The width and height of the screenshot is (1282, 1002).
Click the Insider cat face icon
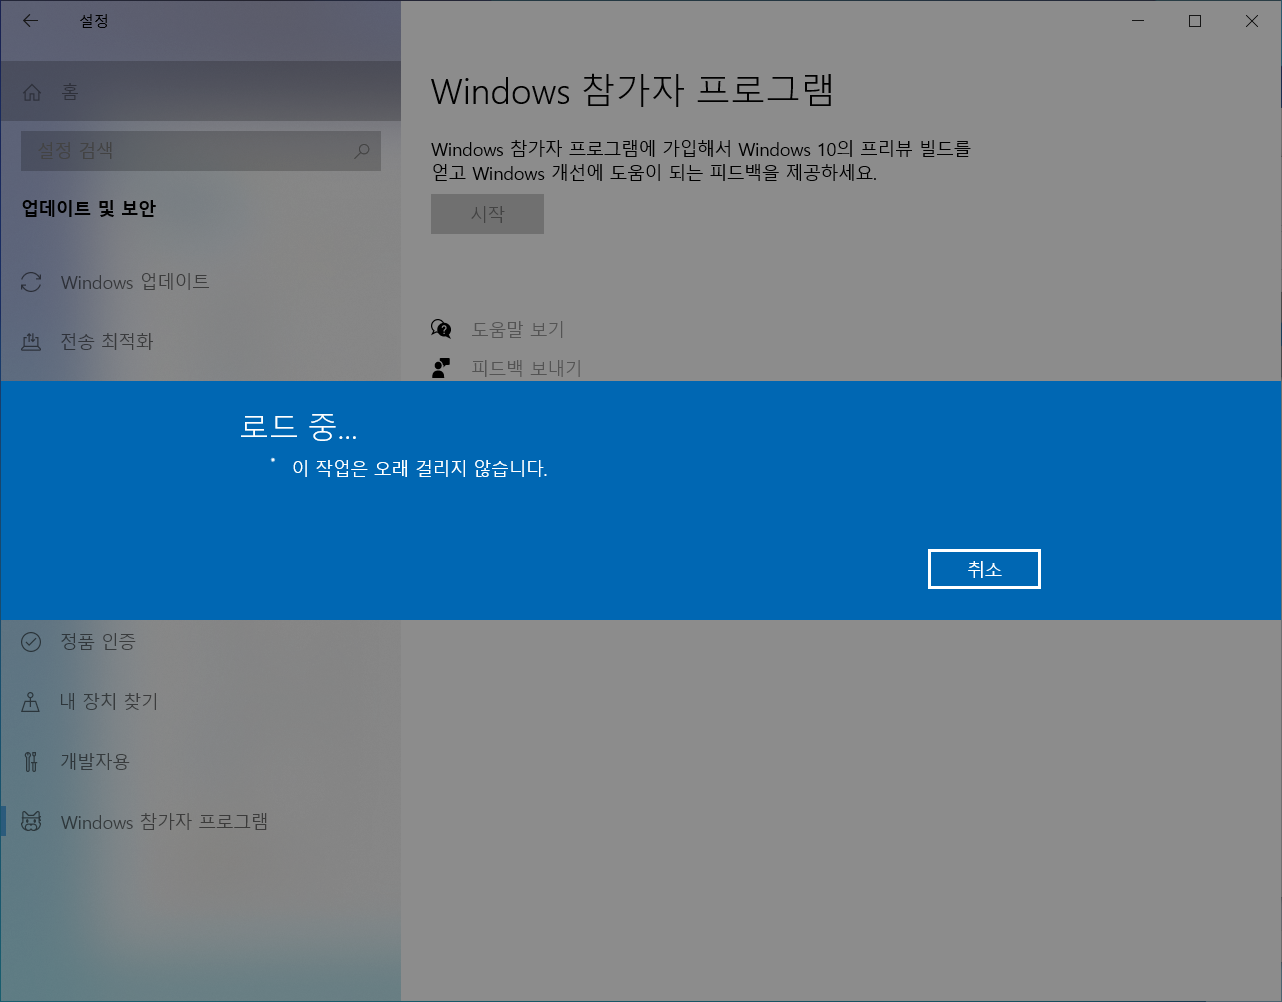(x=31, y=822)
